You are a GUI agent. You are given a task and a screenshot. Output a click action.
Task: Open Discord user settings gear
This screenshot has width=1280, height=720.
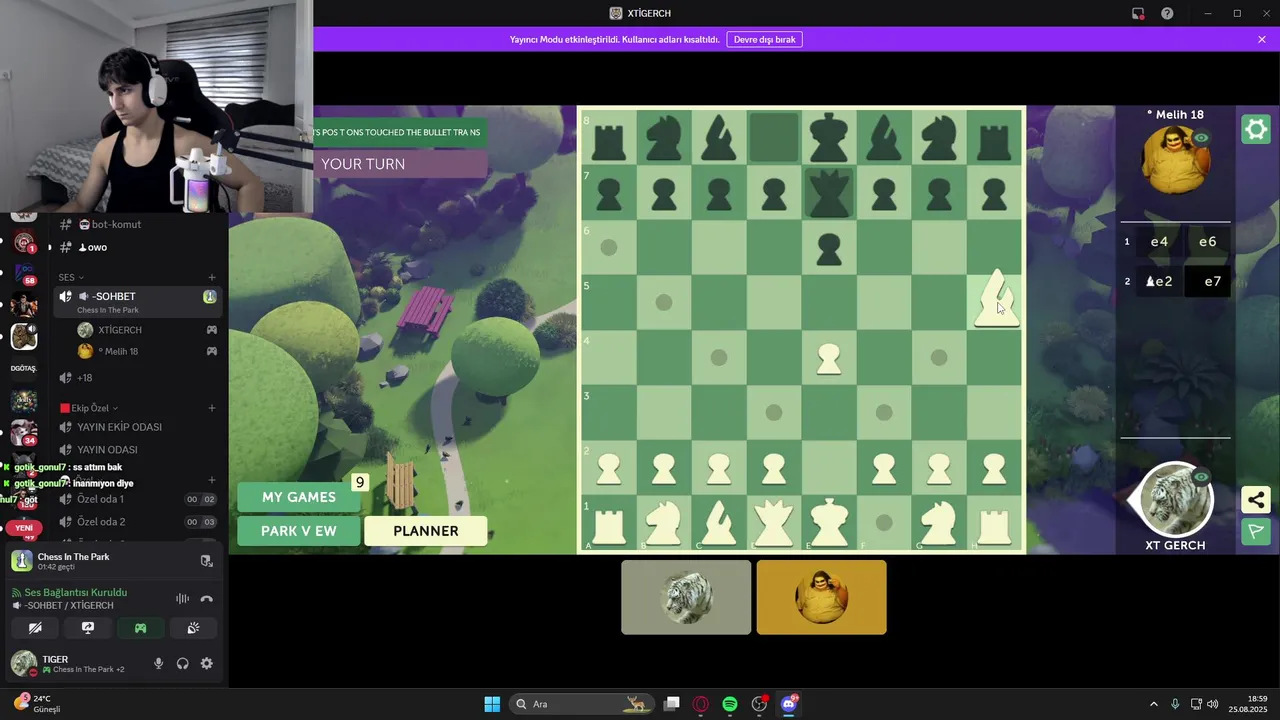coord(207,664)
